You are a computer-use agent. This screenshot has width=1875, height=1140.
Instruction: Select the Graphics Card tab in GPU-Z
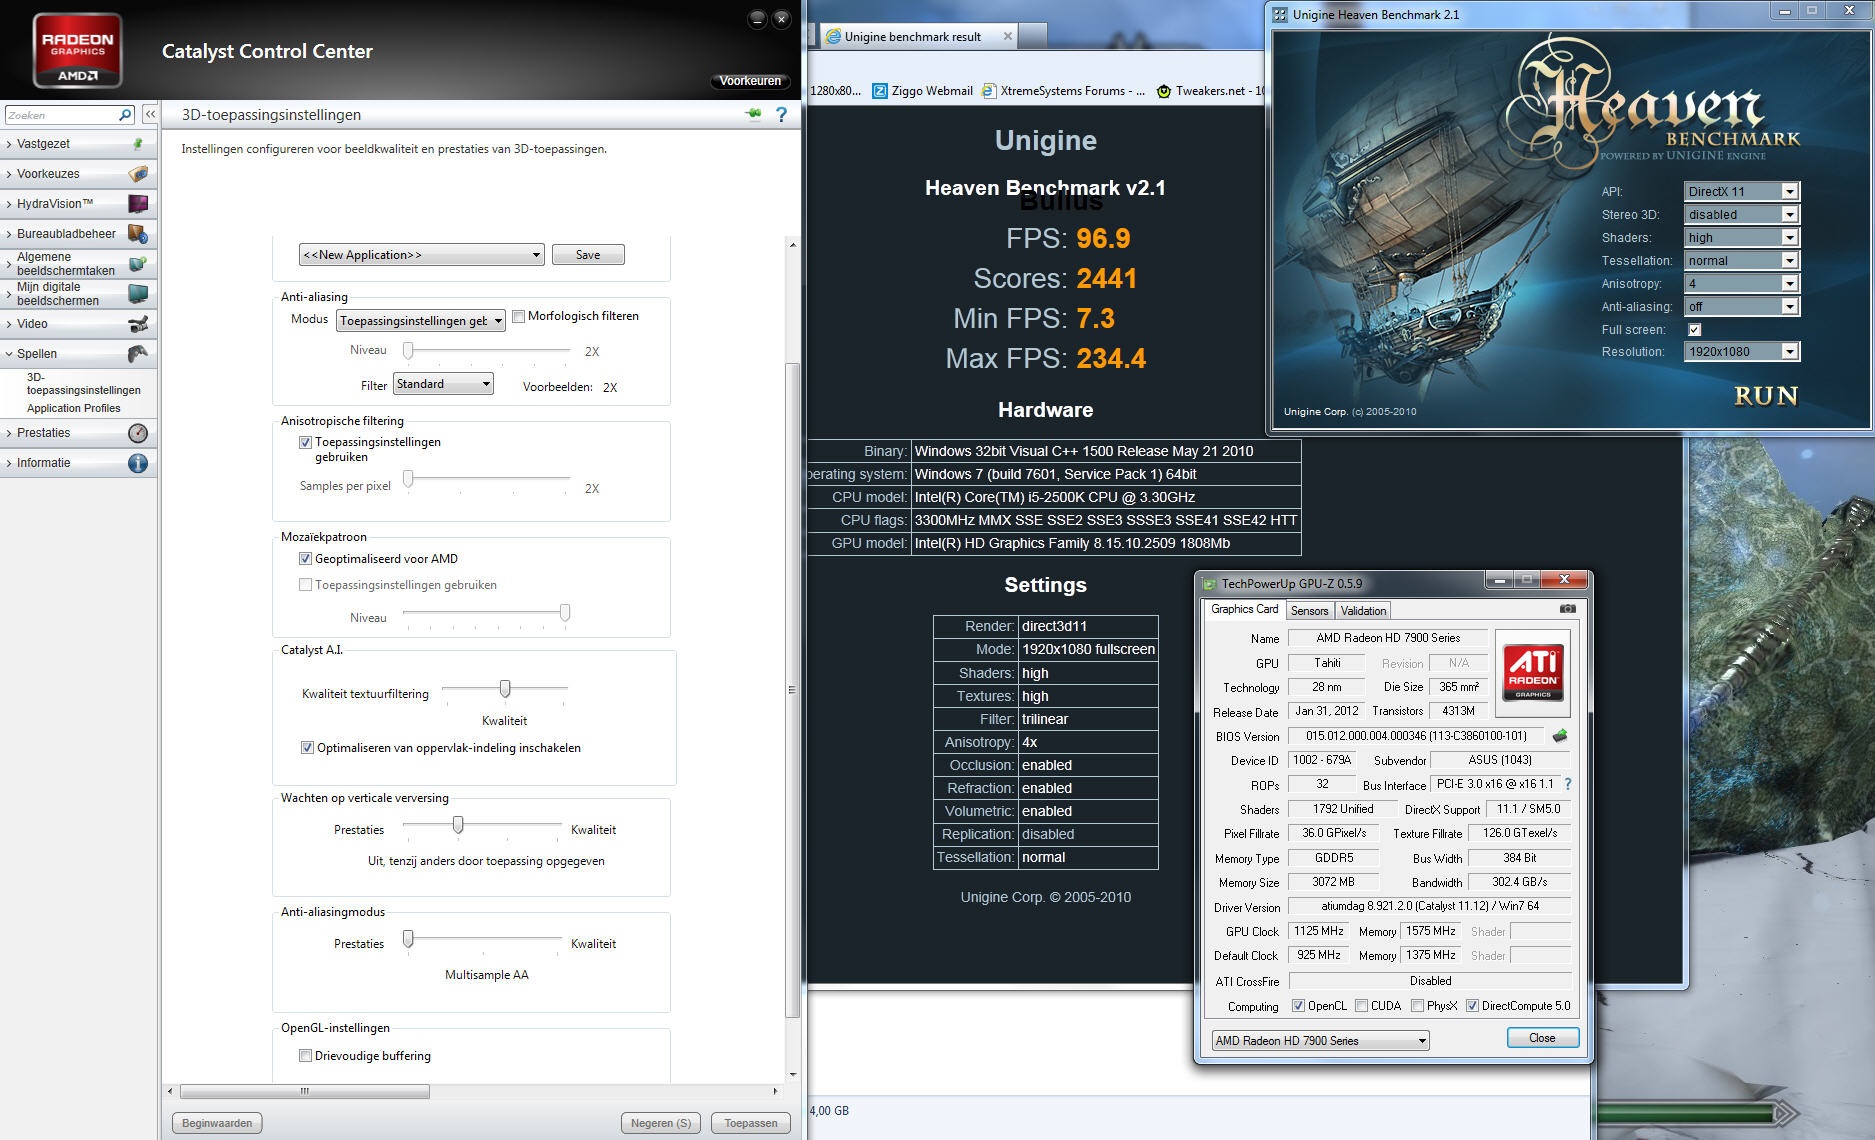pos(1244,609)
